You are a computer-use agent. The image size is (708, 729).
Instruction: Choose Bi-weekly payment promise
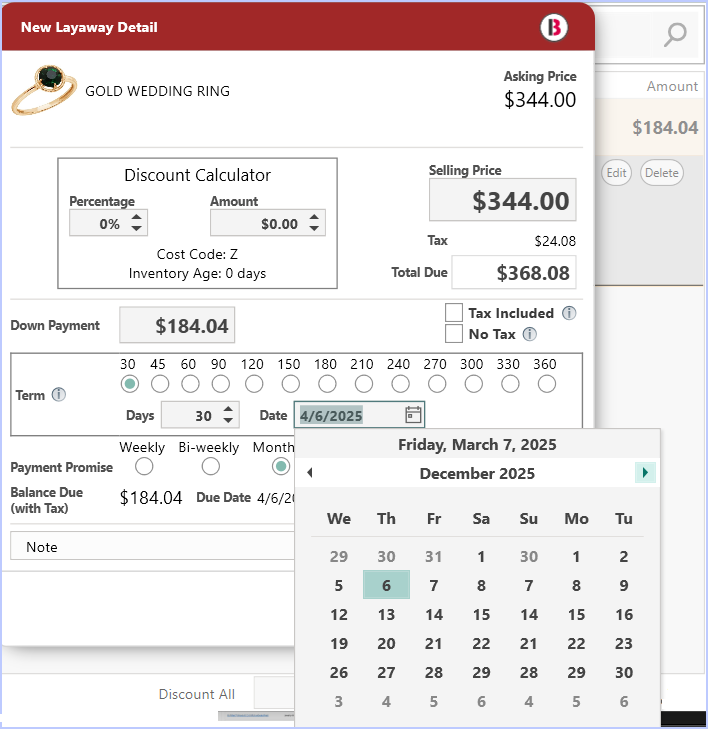[x=211, y=466]
